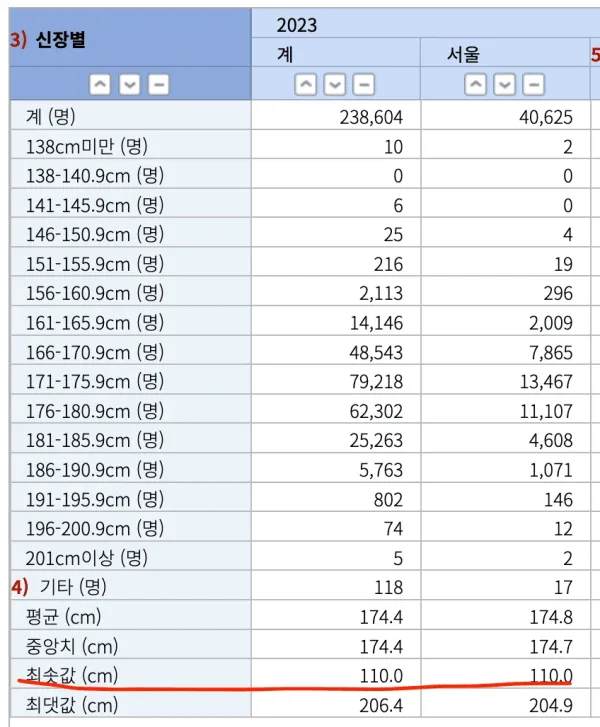
Task: Click the value 216 in 151-155.9cm row
Action: pyautogui.click(x=388, y=264)
